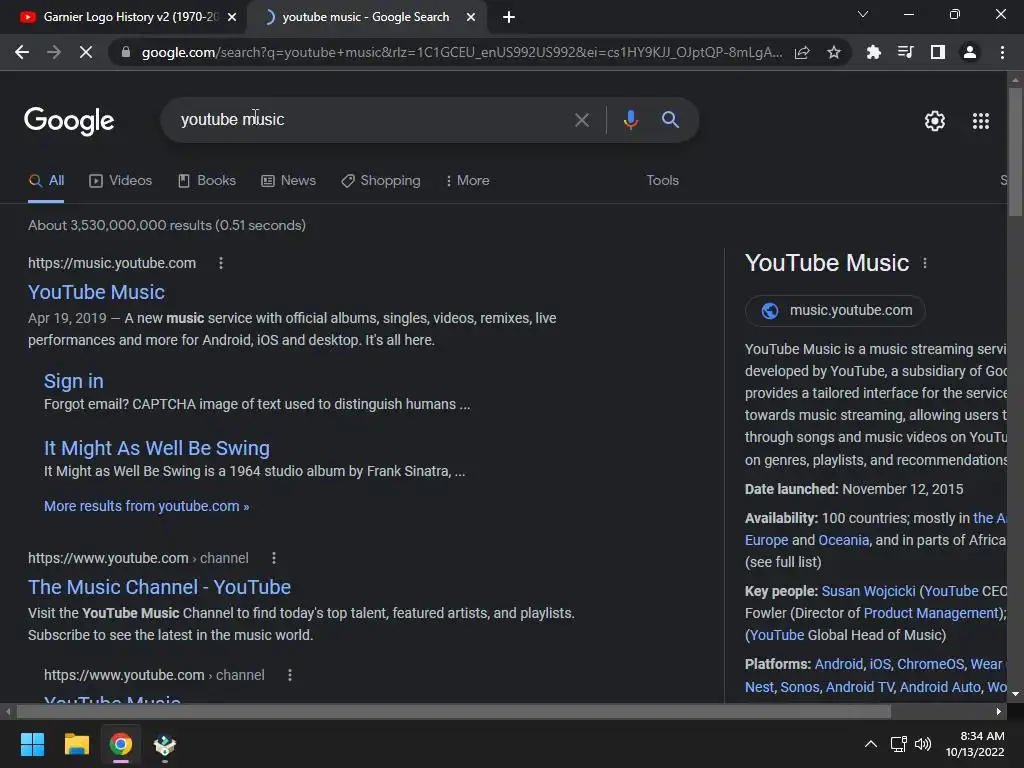Open the volume control in tray
The image size is (1024, 768).
[922, 744]
